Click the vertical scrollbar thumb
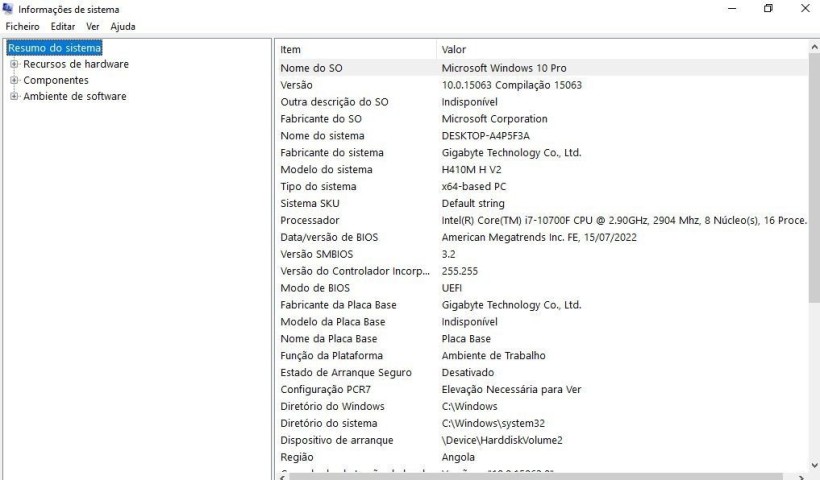This screenshot has width=820, height=480. coord(814,177)
